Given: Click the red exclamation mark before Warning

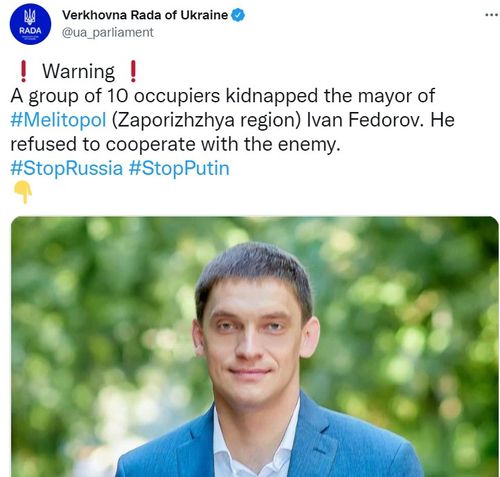Looking at the screenshot, I should (23, 71).
